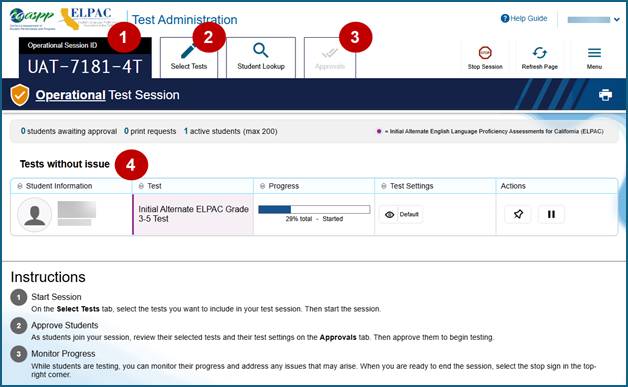Click 0 students awaiting approval

coord(68,131)
